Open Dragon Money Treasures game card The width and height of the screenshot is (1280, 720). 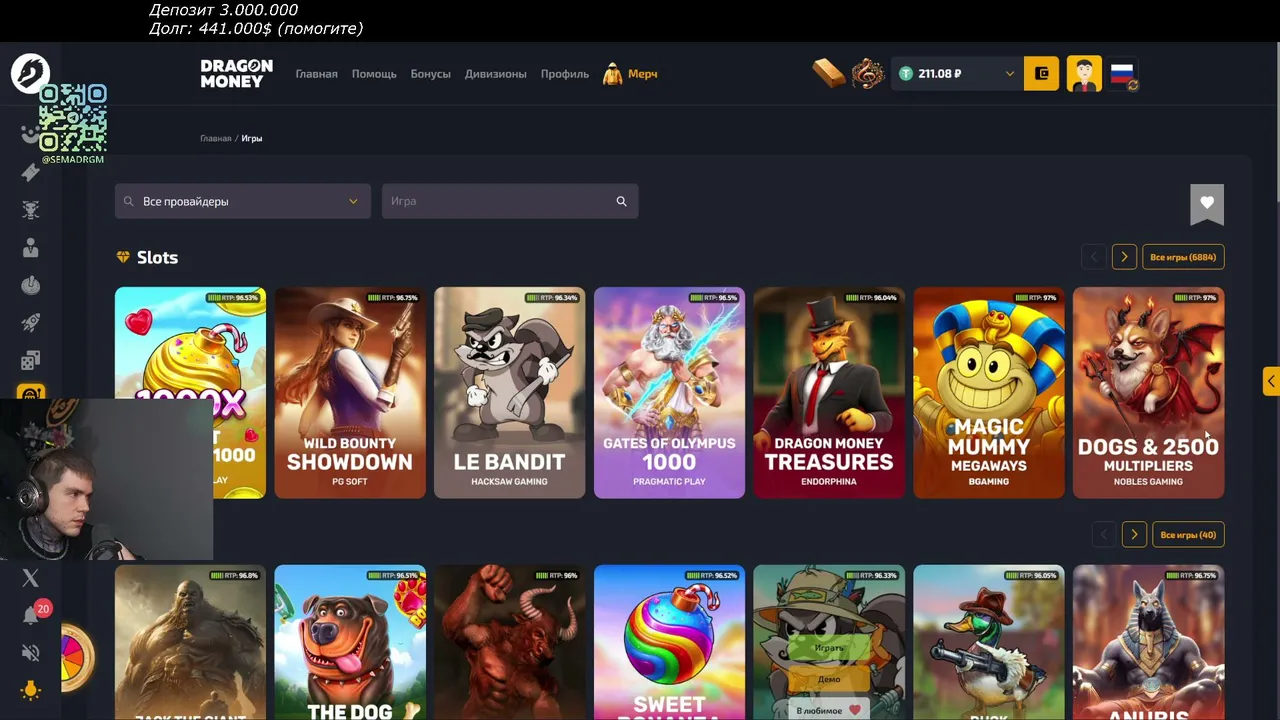tap(829, 392)
